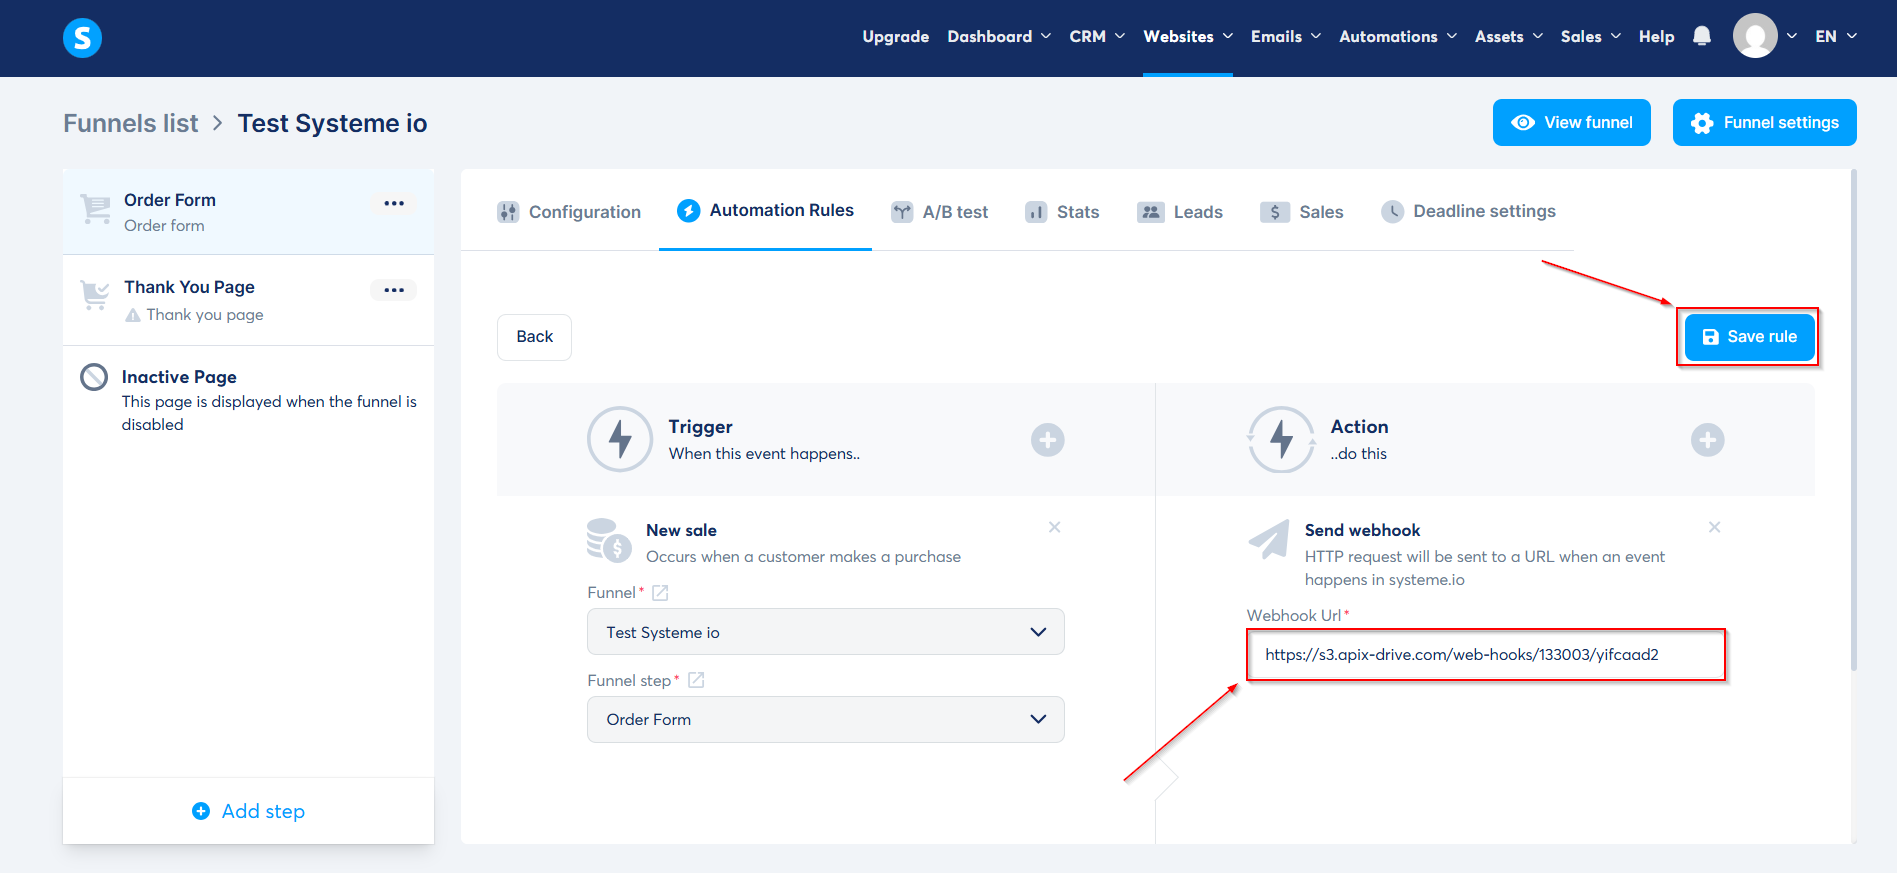Click the Trigger lightning bolt icon
The width and height of the screenshot is (1897, 873).
tap(620, 439)
